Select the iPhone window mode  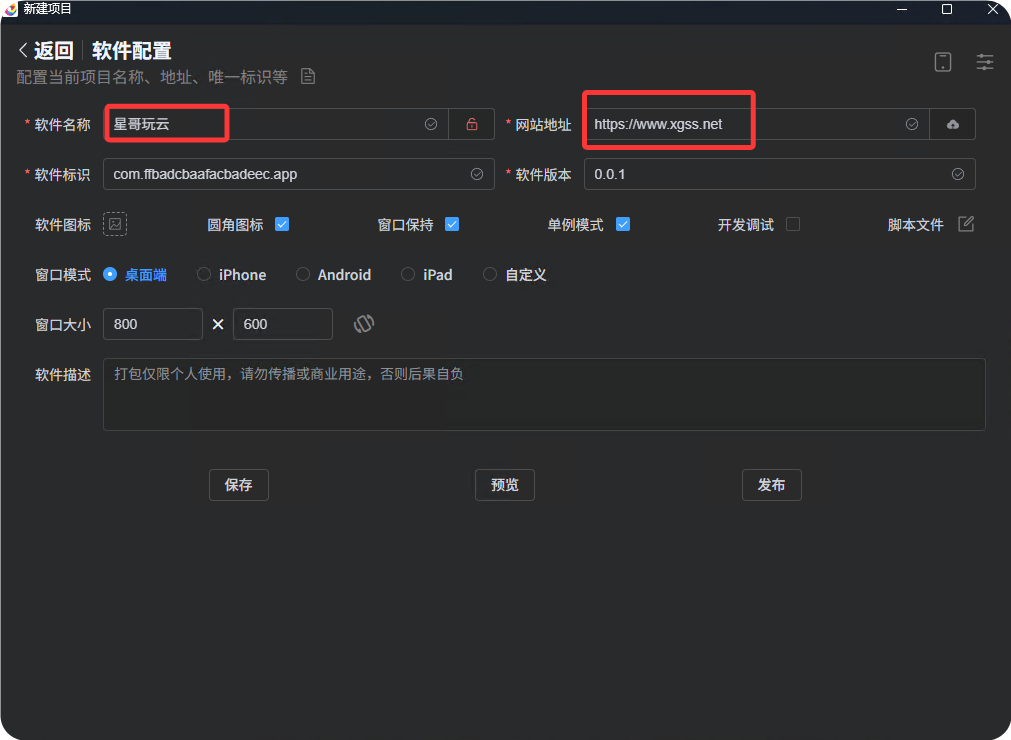tap(231, 275)
